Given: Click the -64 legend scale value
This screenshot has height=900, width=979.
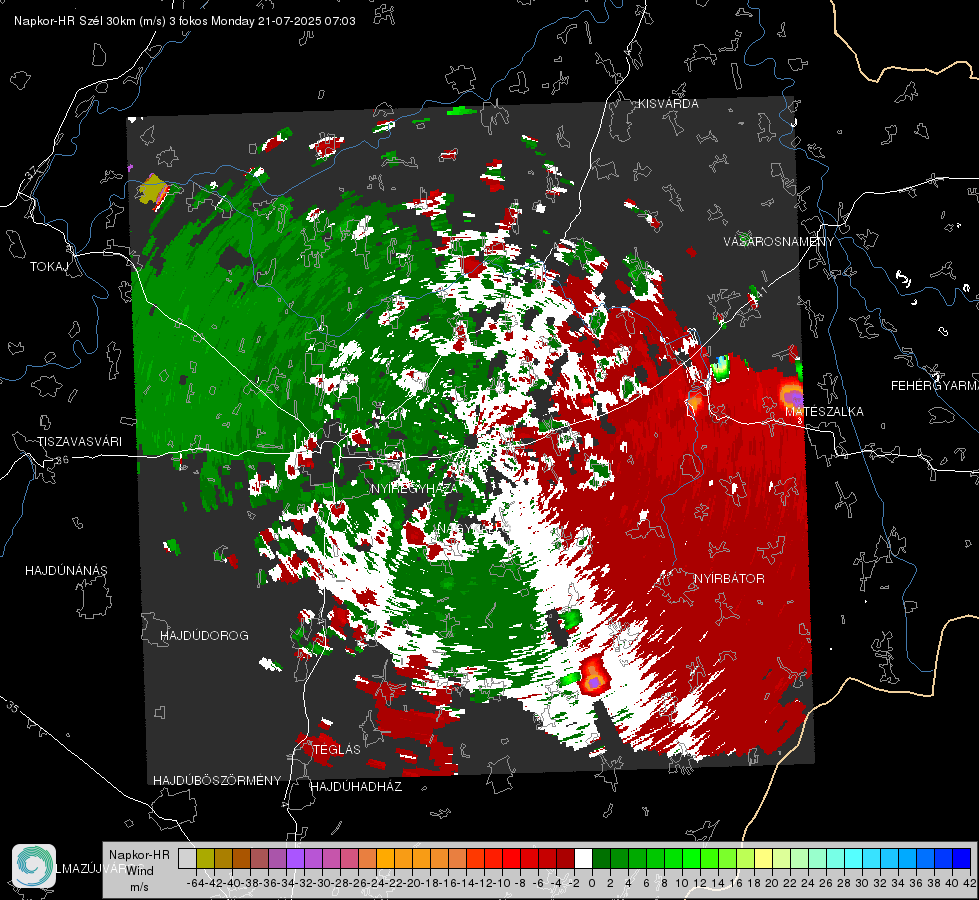Looking at the screenshot, I should coord(196,883).
